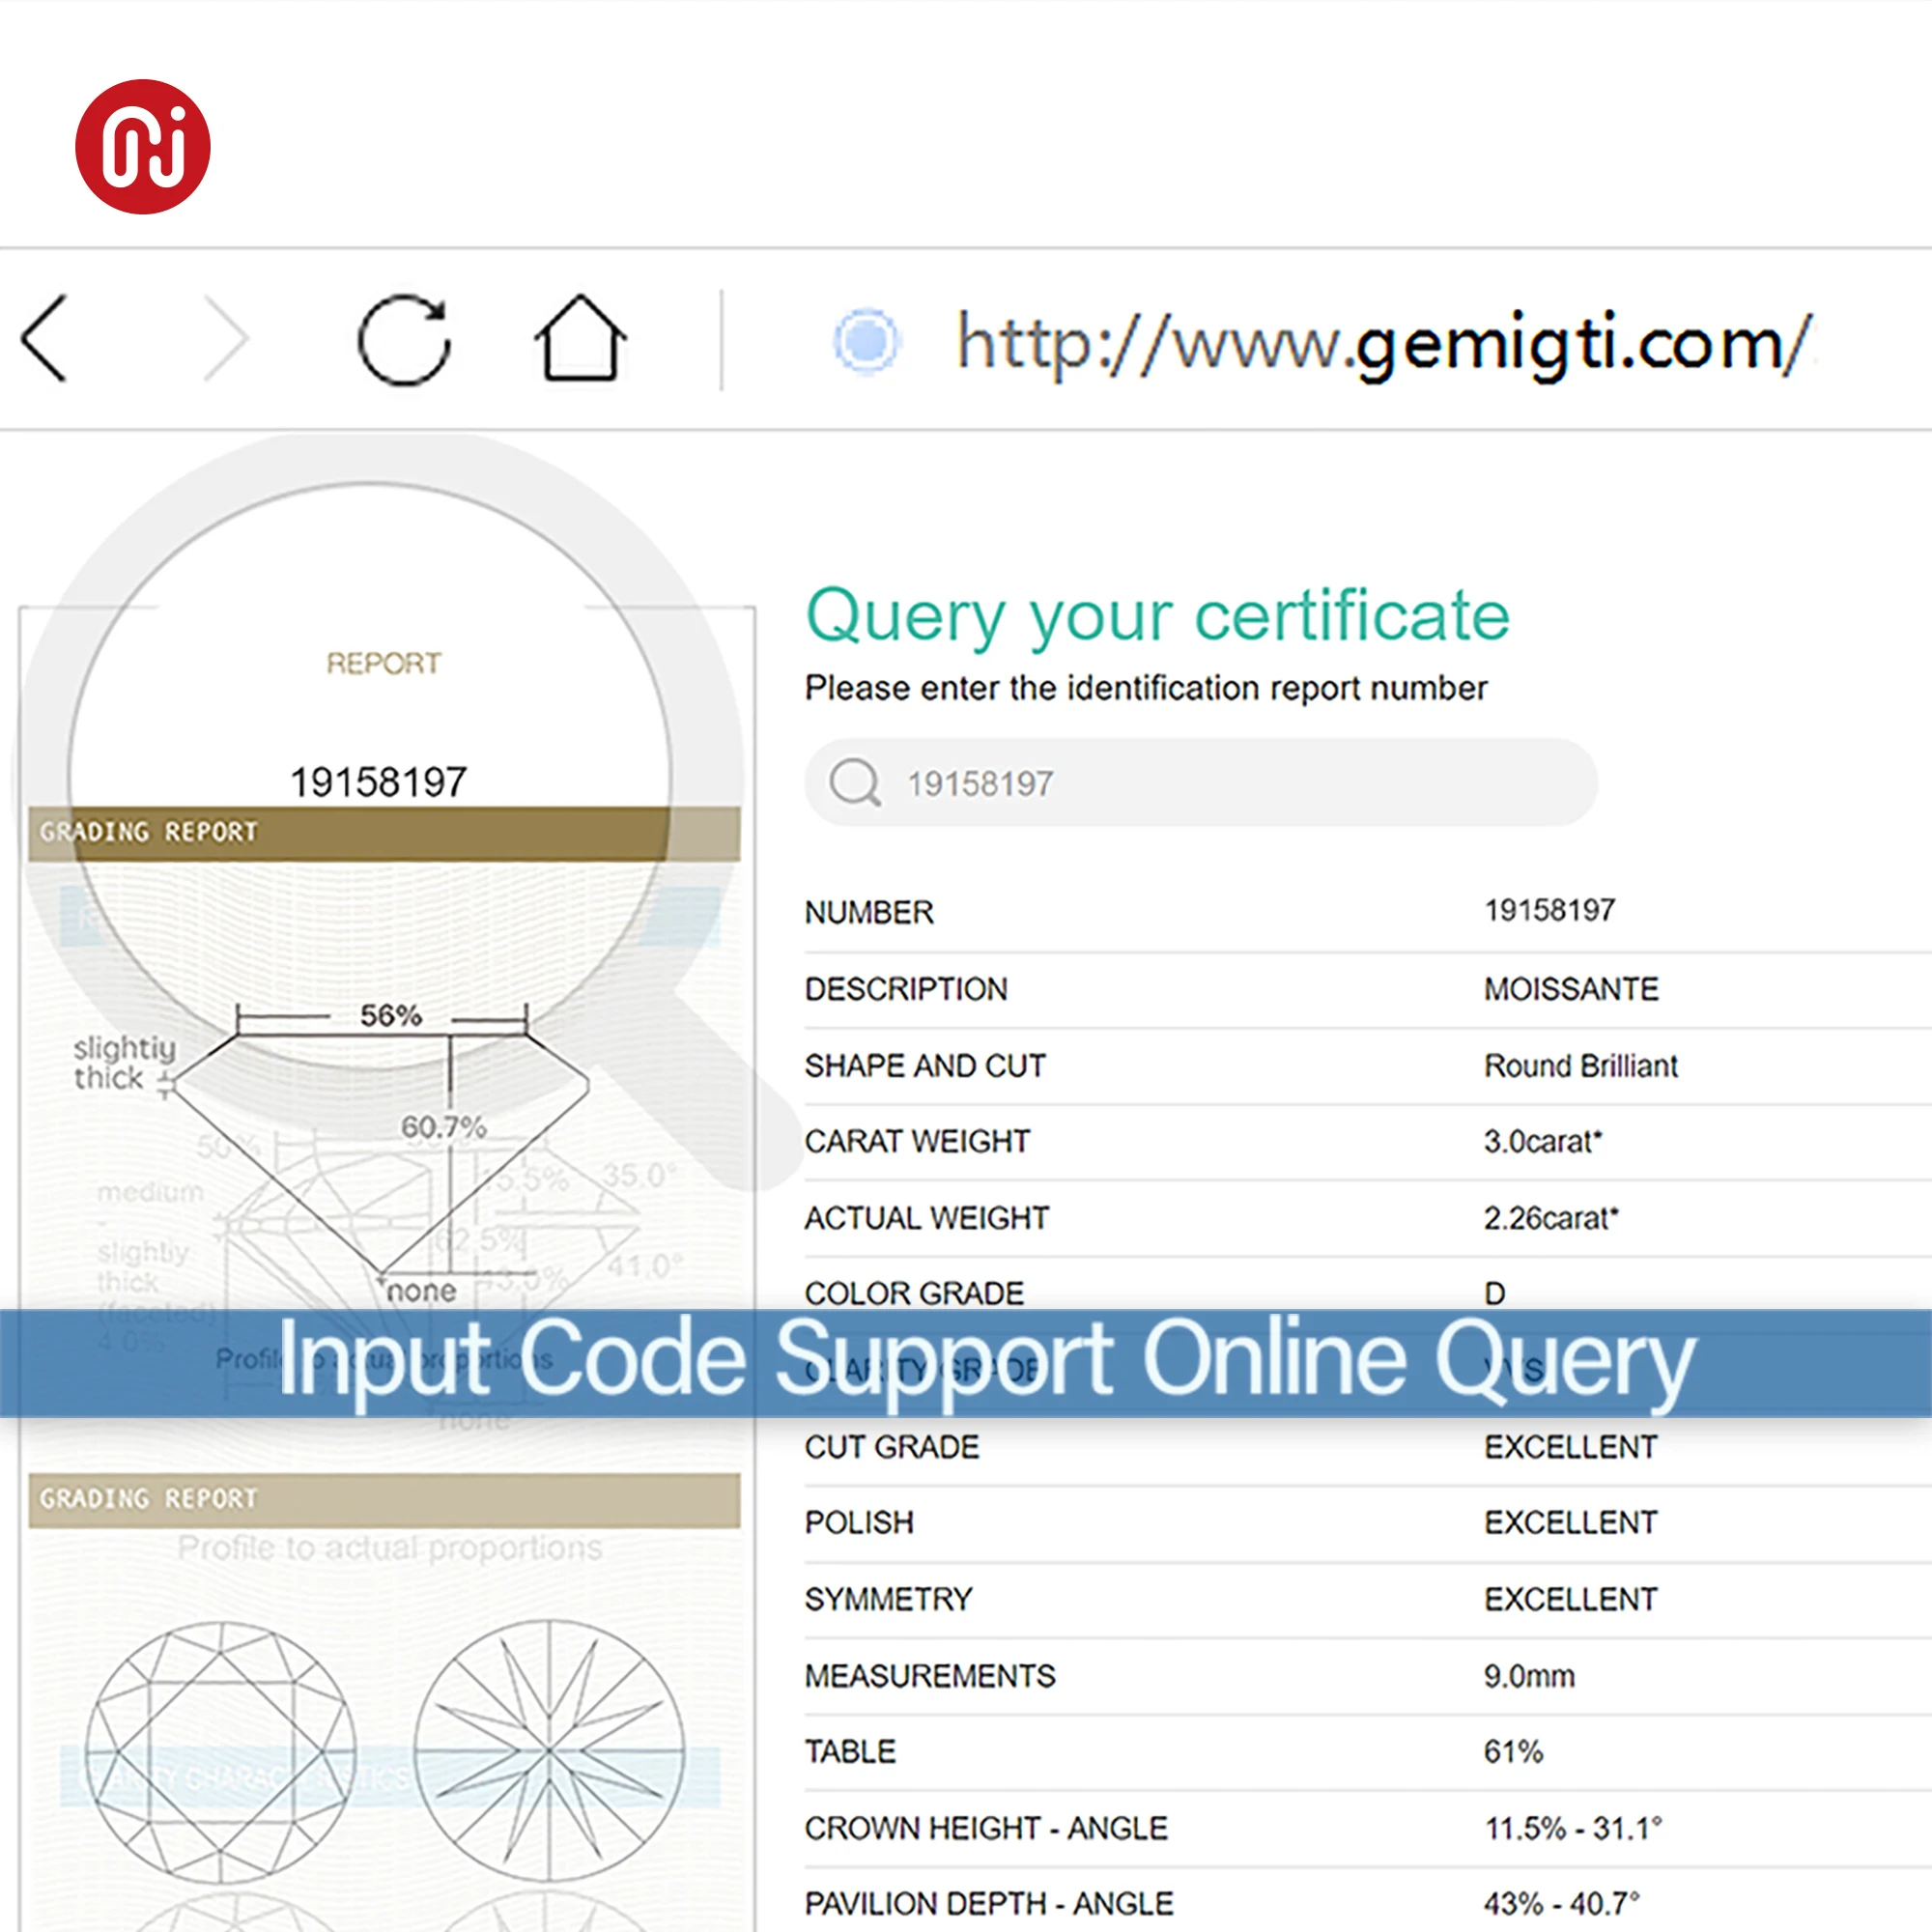Click the DESCRIPTION row label

pyautogui.click(x=906, y=989)
